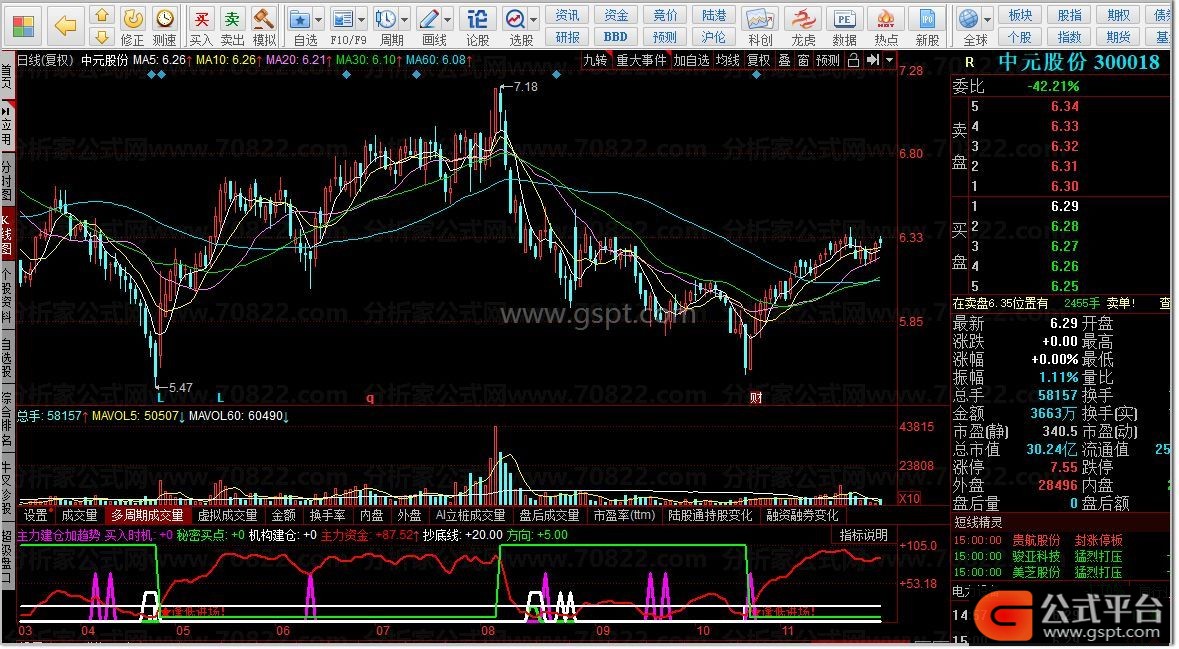Viewport: 1179px width, 649px height.
Task: Toggle 复权 price adjustment
Action: 759,60
